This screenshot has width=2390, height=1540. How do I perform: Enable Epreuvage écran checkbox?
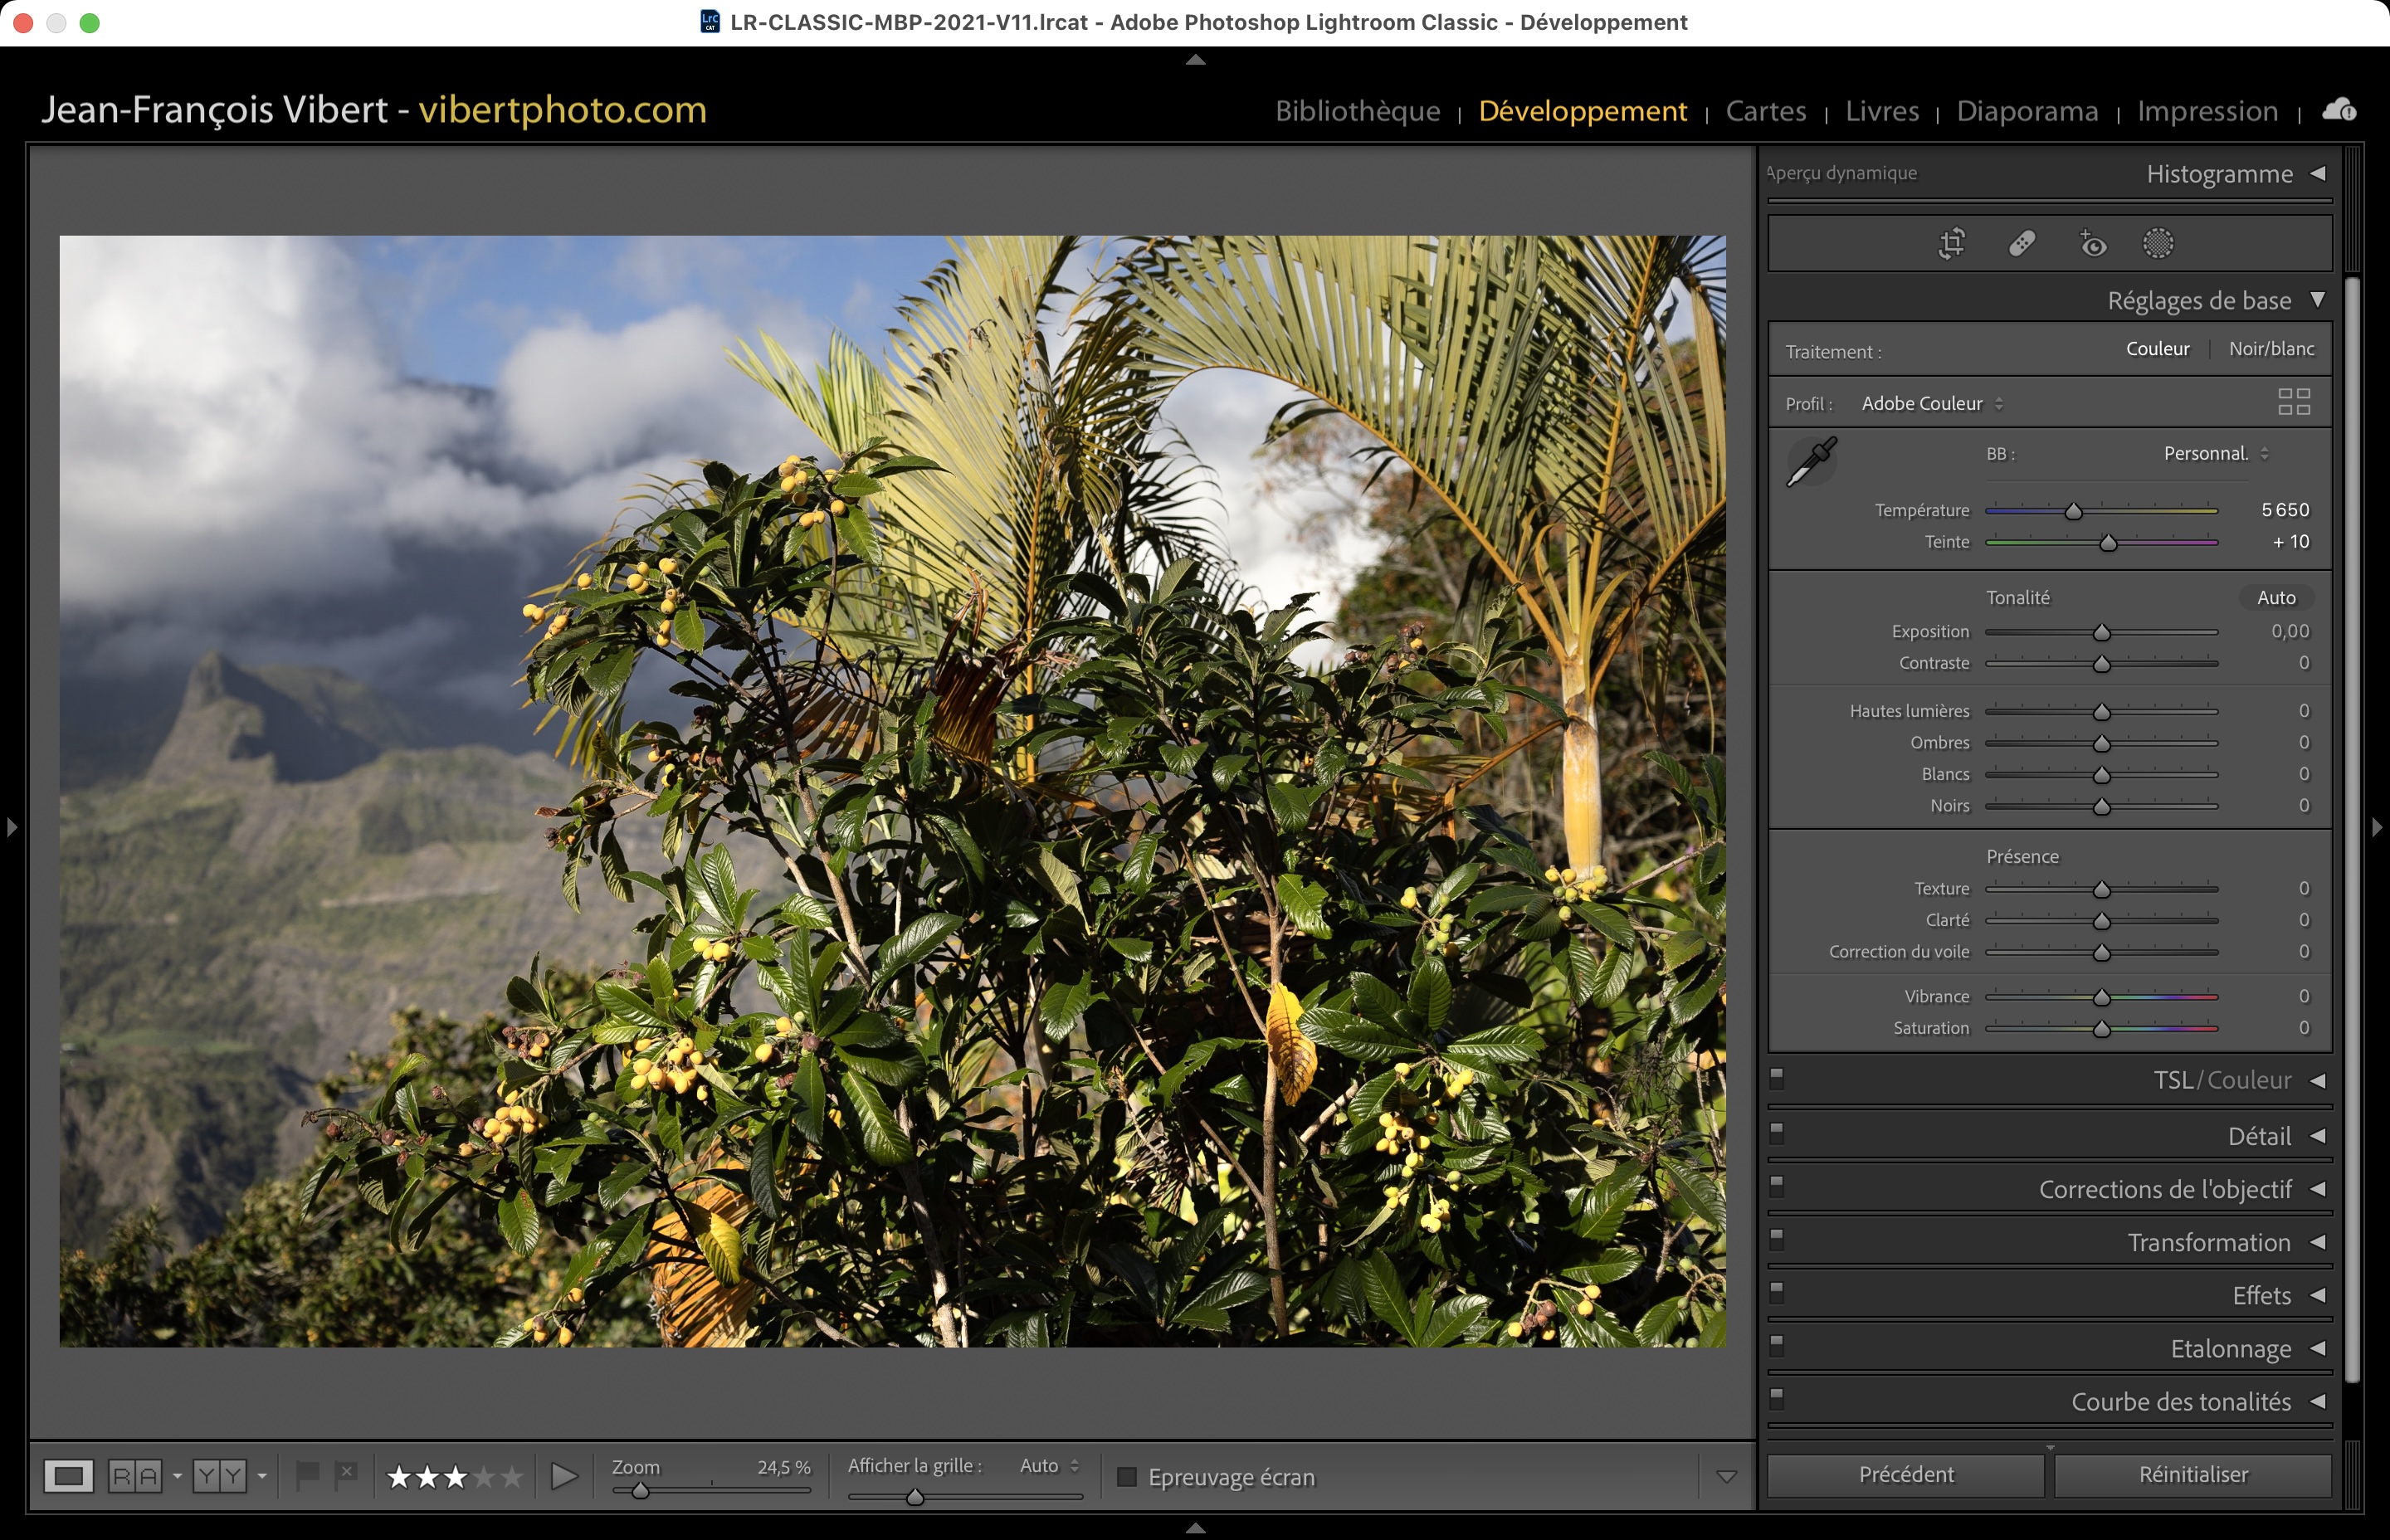tap(1127, 1476)
